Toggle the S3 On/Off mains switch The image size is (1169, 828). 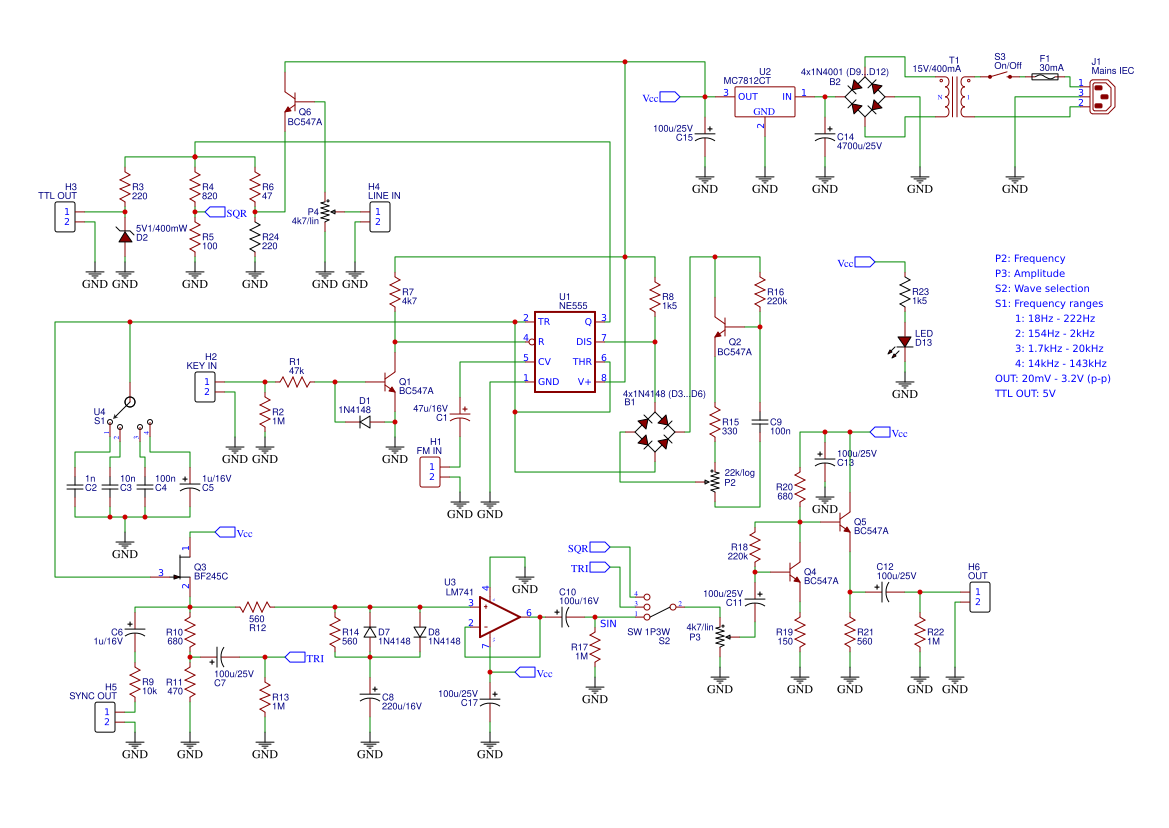998,76
